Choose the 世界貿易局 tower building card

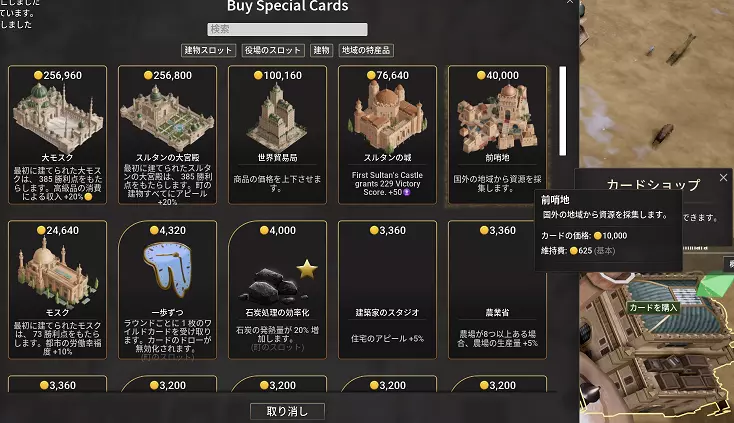pyautogui.click(x=278, y=135)
